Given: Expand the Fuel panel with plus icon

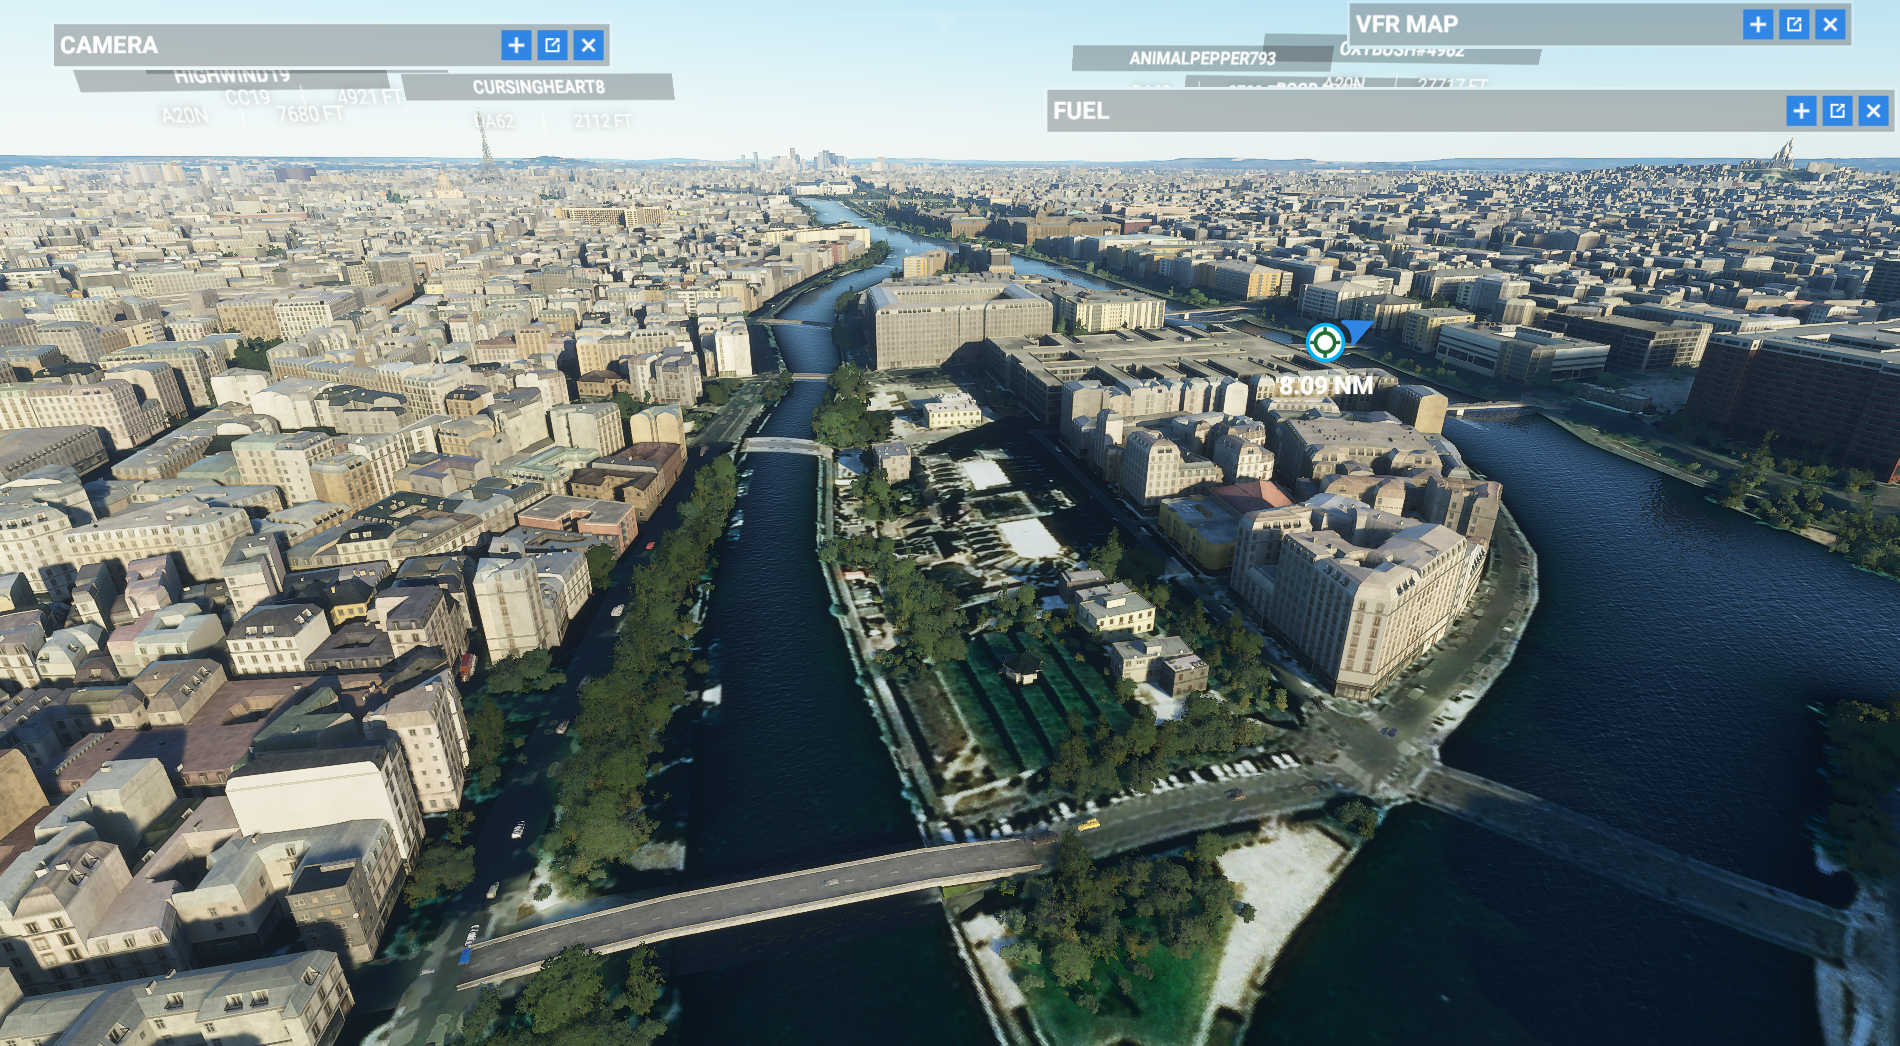Looking at the screenshot, I should tap(1801, 111).
